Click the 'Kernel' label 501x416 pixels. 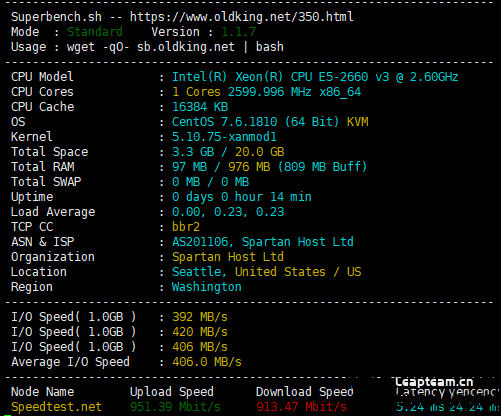click(x=32, y=137)
